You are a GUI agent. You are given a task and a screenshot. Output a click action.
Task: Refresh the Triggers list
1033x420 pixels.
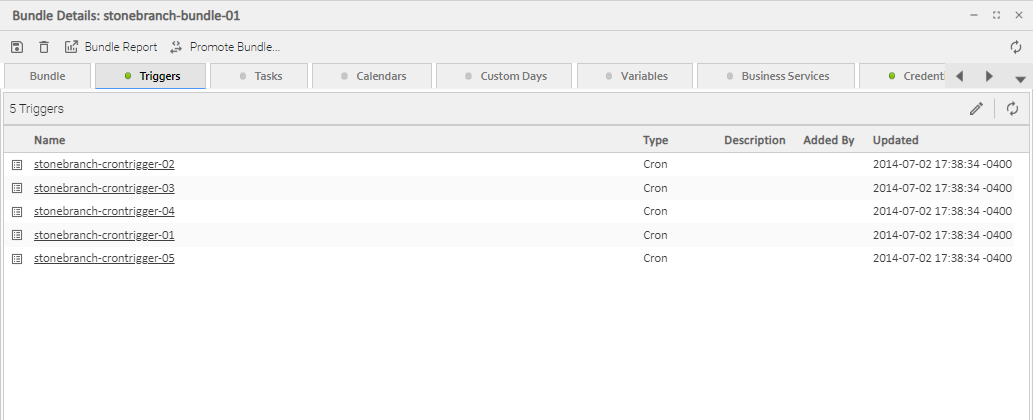point(1012,109)
